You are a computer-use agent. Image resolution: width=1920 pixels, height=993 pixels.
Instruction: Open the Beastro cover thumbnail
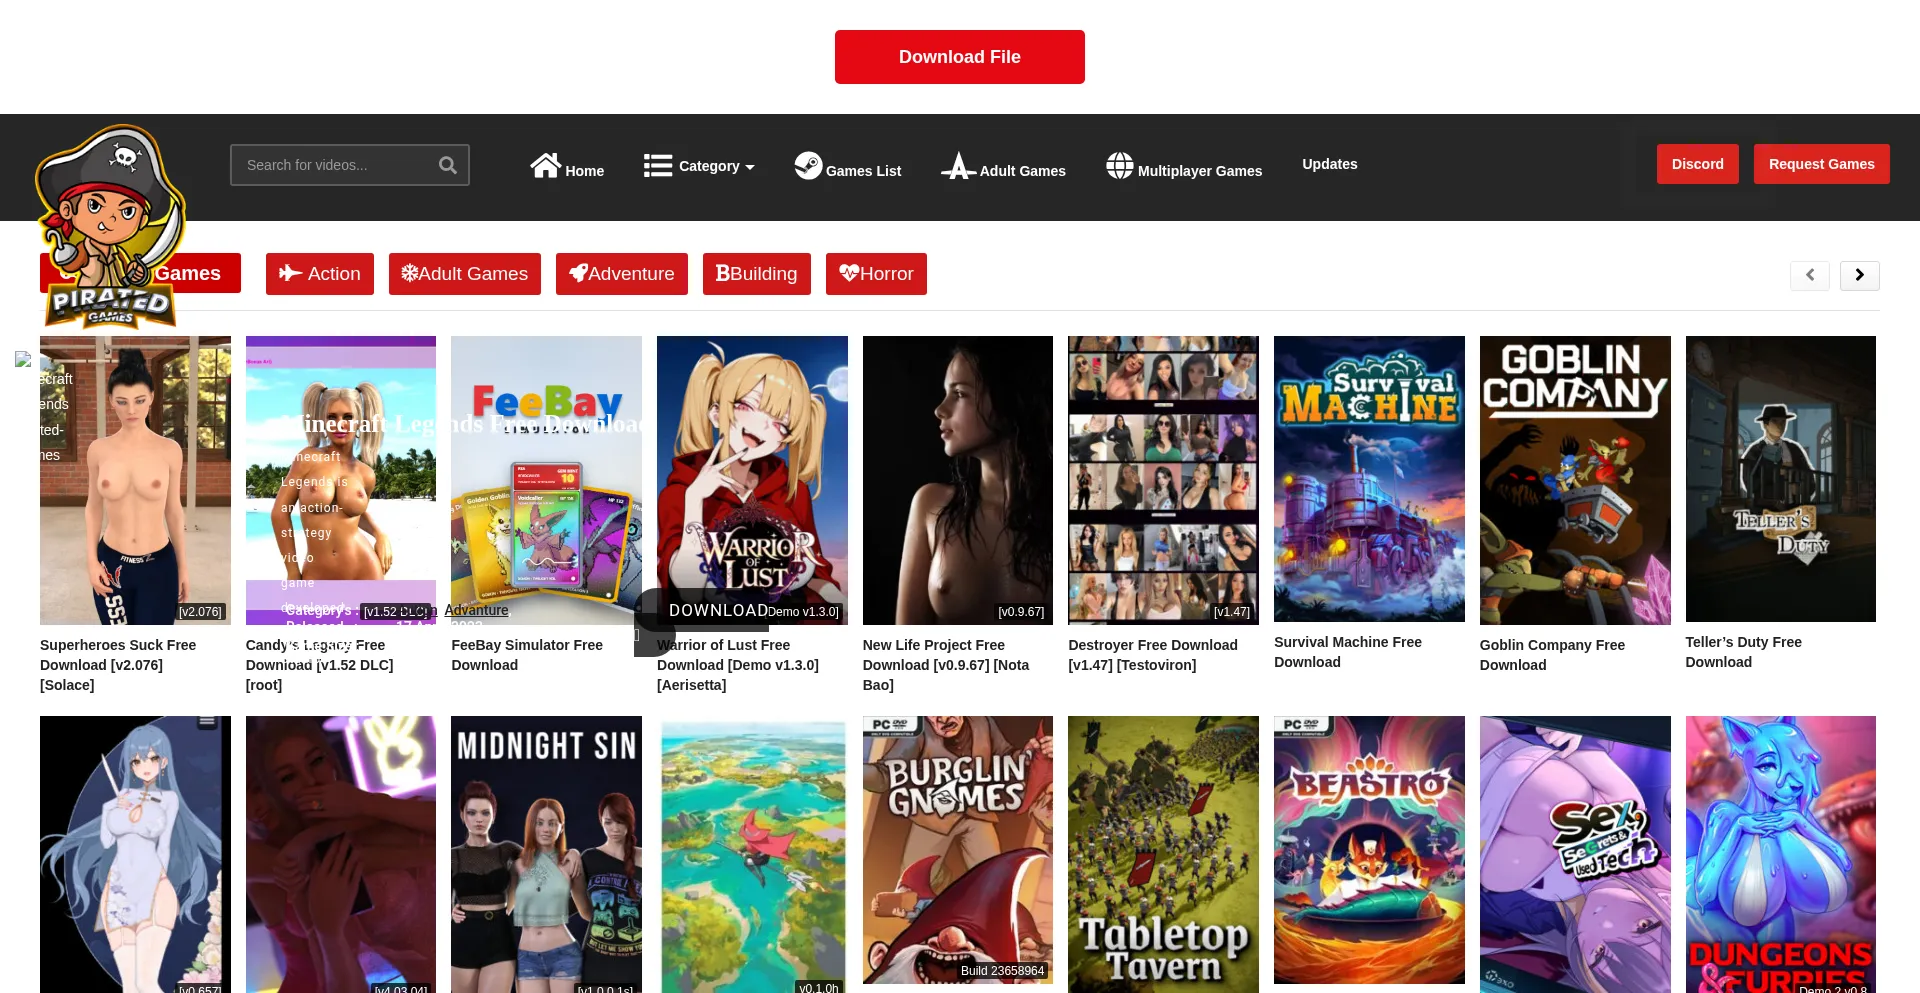1369,850
